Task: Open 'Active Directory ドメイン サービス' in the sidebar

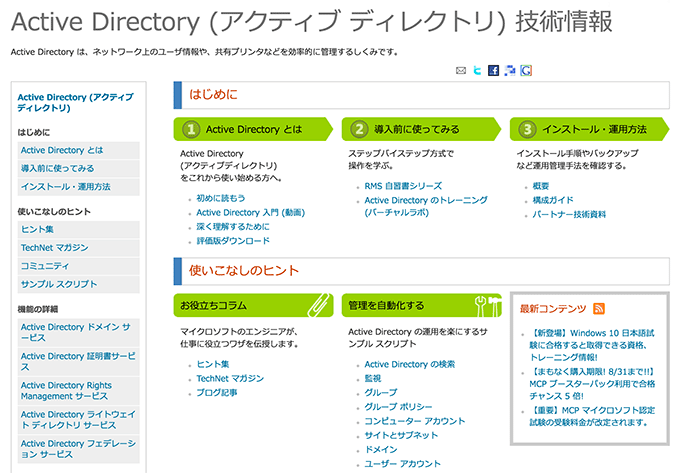Action: [x=79, y=332]
